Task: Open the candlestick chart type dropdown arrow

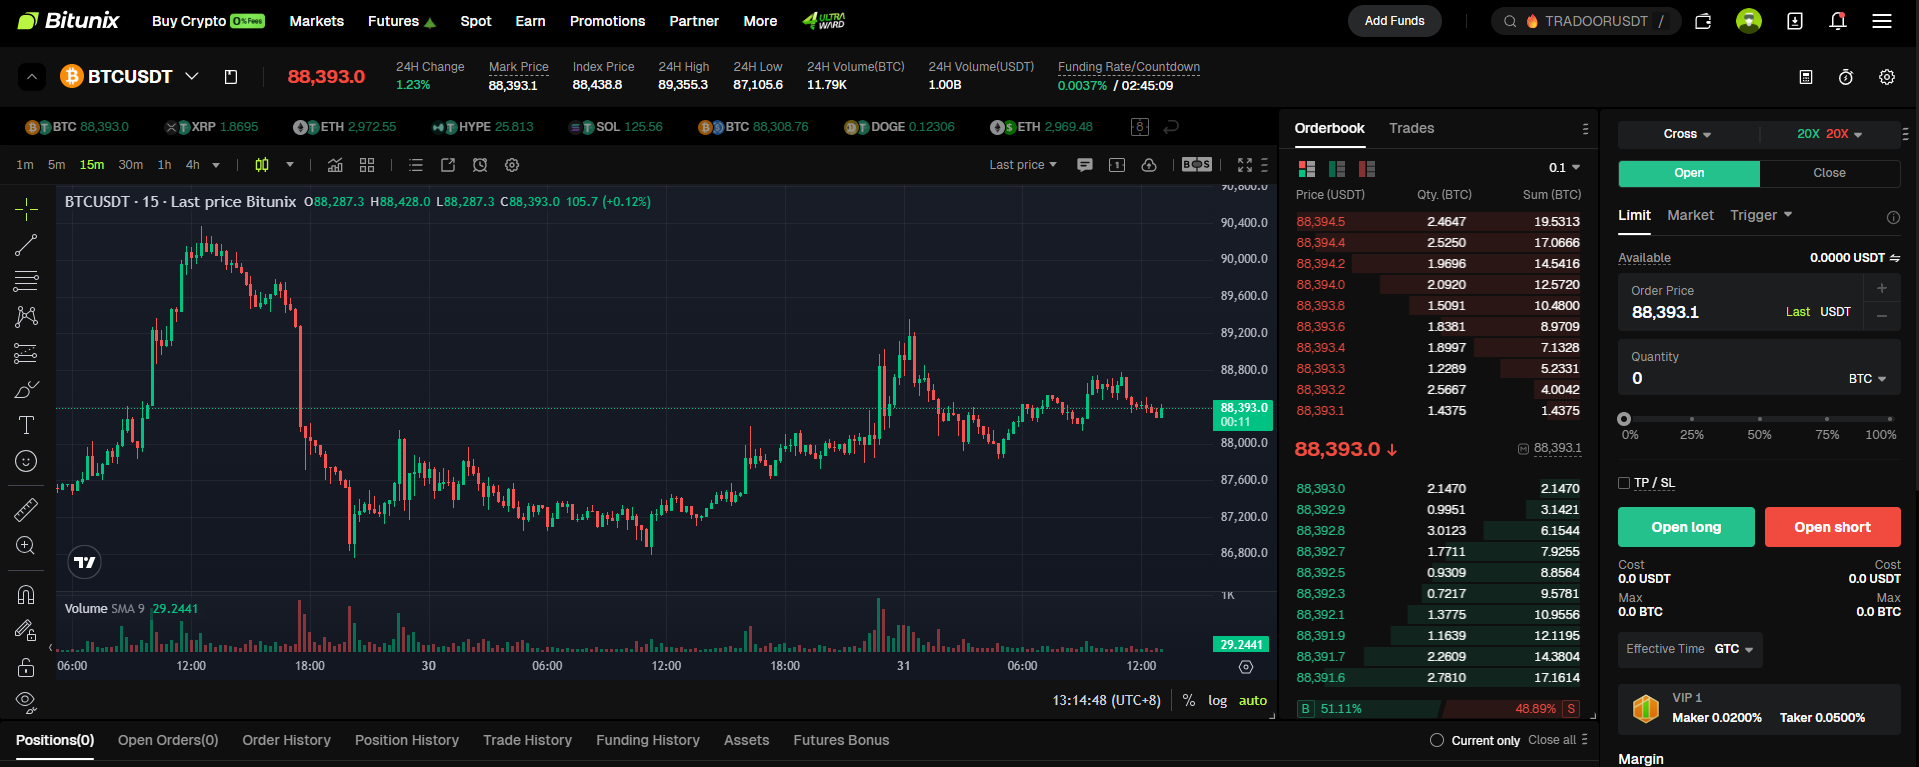Action: 290,165
